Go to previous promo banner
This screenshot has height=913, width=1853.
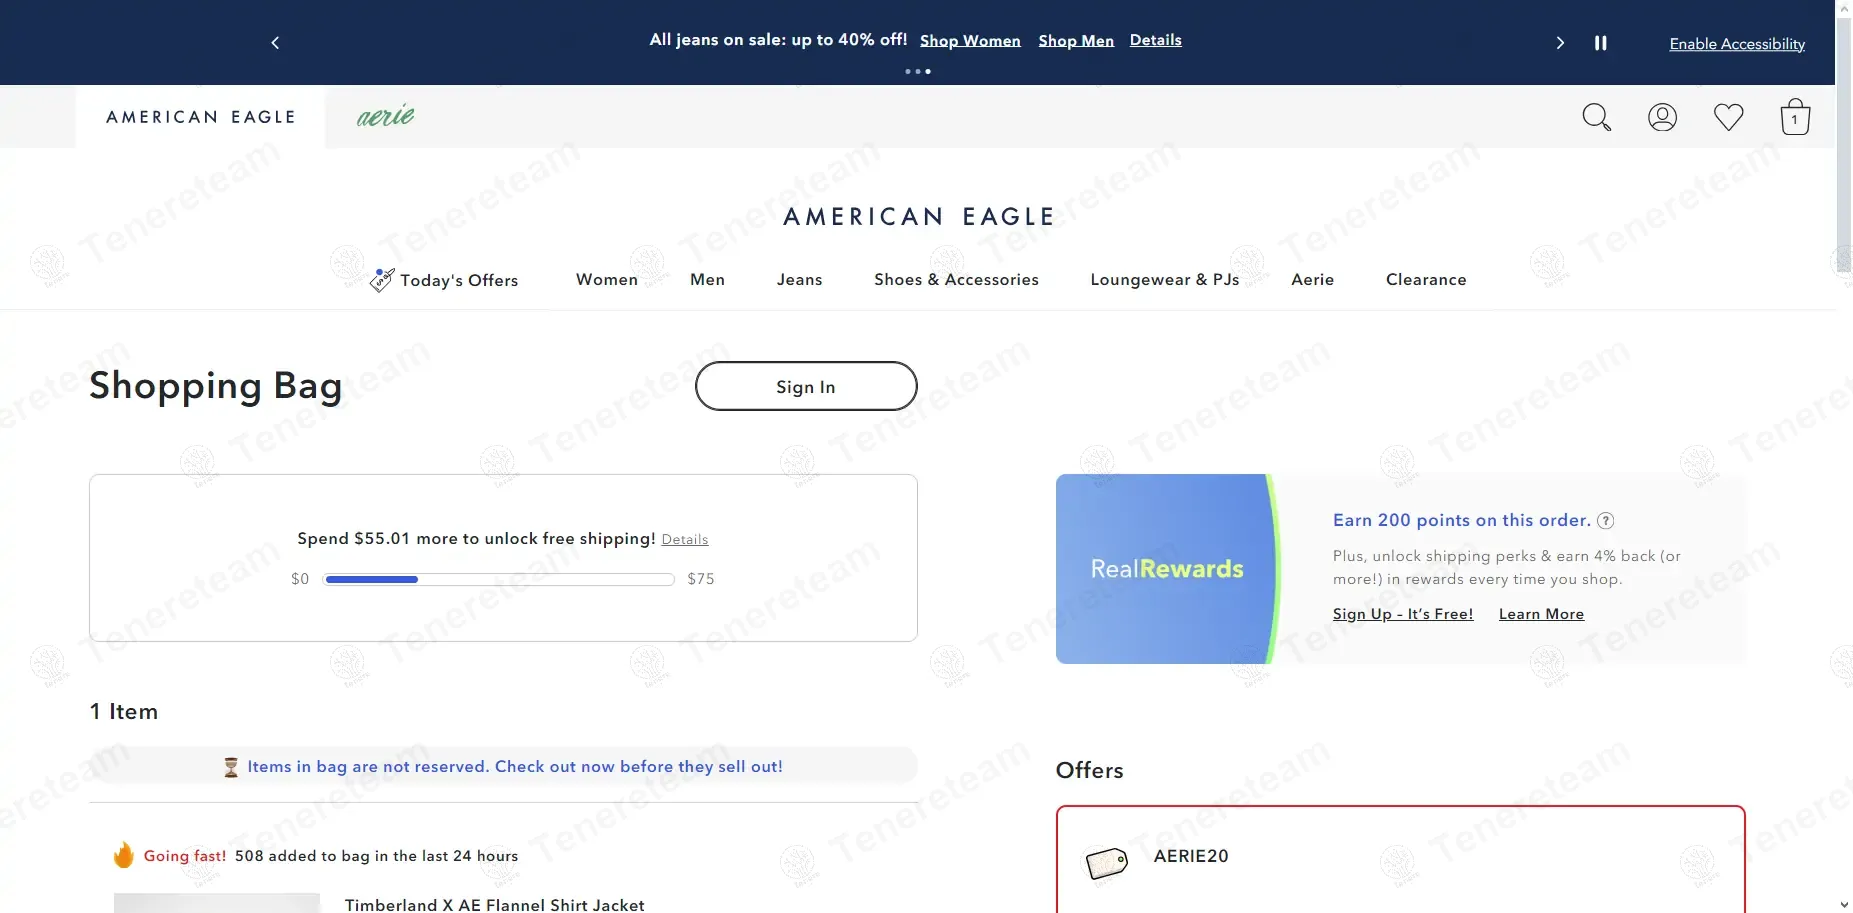pyautogui.click(x=275, y=43)
